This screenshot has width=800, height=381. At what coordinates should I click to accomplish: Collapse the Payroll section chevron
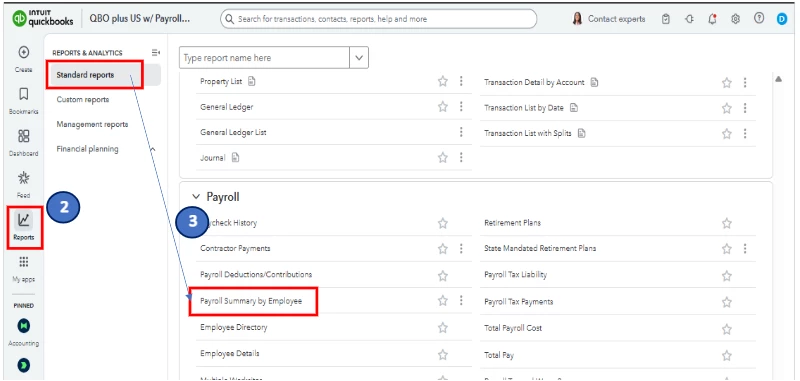(x=196, y=197)
